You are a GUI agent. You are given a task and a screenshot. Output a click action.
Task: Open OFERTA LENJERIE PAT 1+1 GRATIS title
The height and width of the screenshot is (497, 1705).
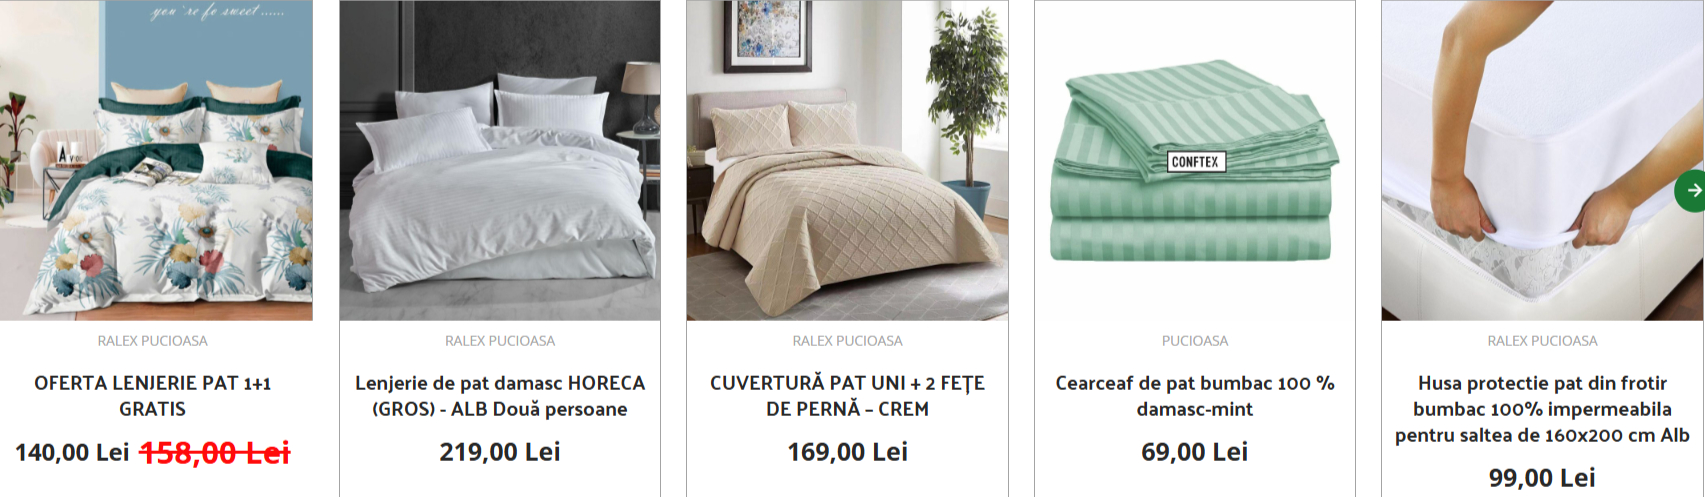tap(153, 396)
